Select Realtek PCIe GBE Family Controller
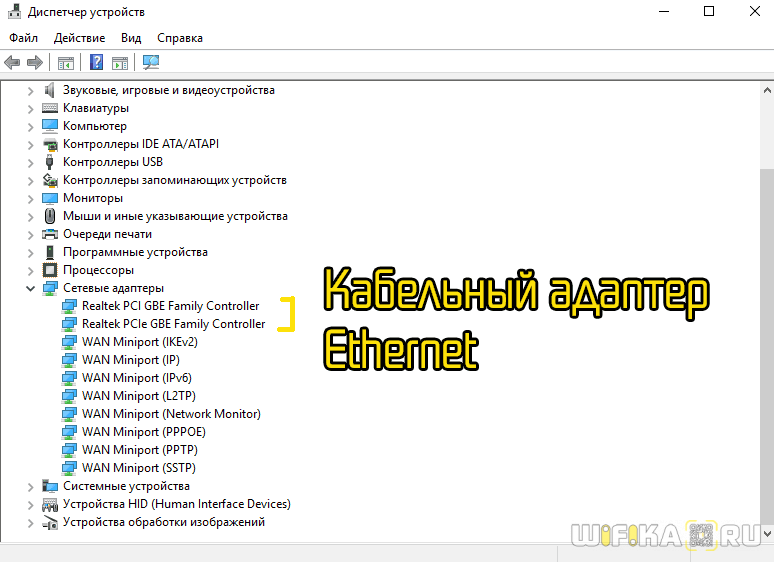This screenshot has width=774, height=562. tap(173, 324)
